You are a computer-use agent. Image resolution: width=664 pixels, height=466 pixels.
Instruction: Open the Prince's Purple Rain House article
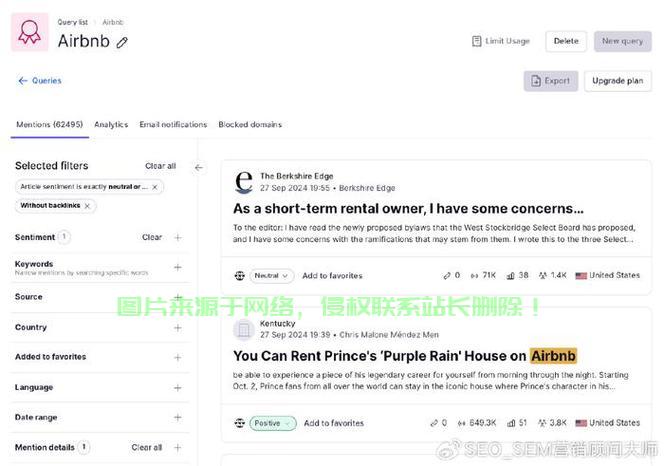(404, 356)
